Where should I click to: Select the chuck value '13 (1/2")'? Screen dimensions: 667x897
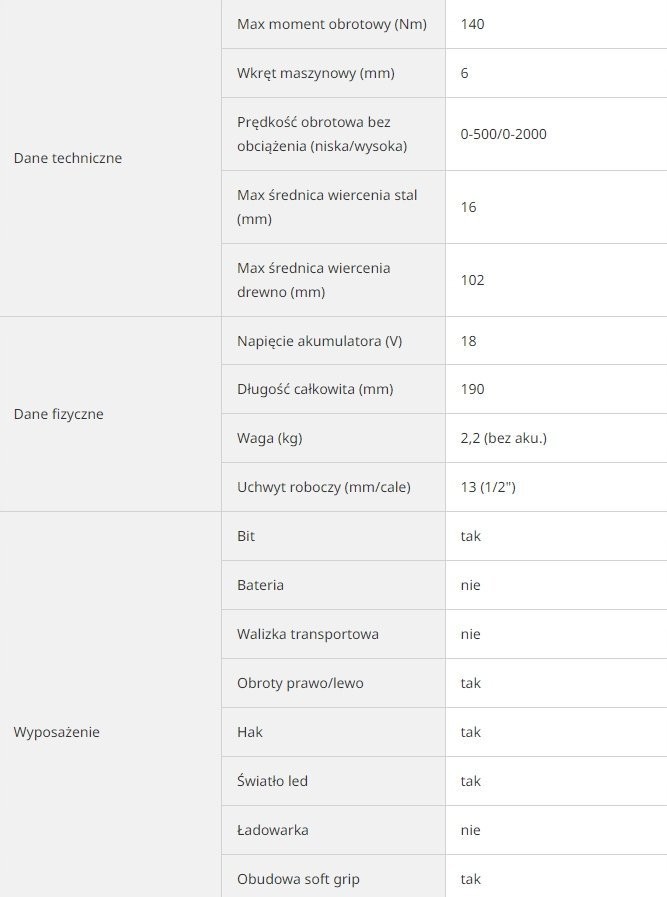tap(489, 487)
